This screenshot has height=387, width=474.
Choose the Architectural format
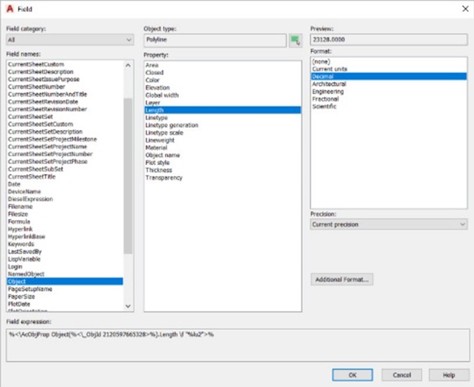389,84
